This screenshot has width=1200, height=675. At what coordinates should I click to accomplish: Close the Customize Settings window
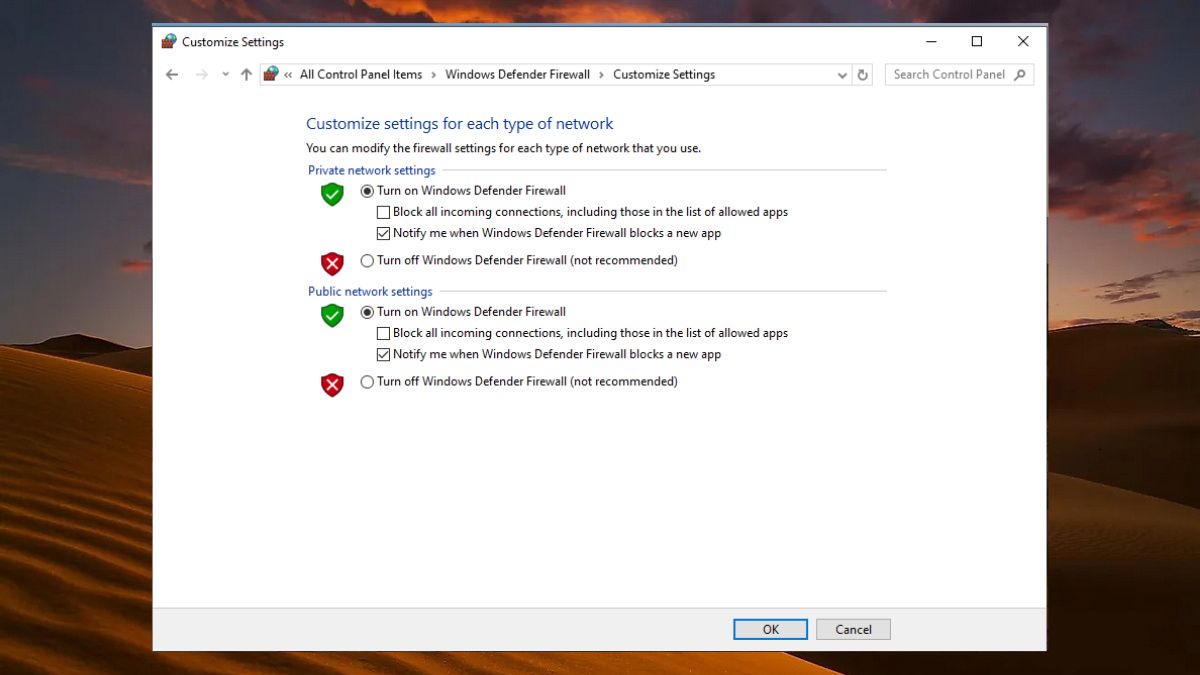1023,41
